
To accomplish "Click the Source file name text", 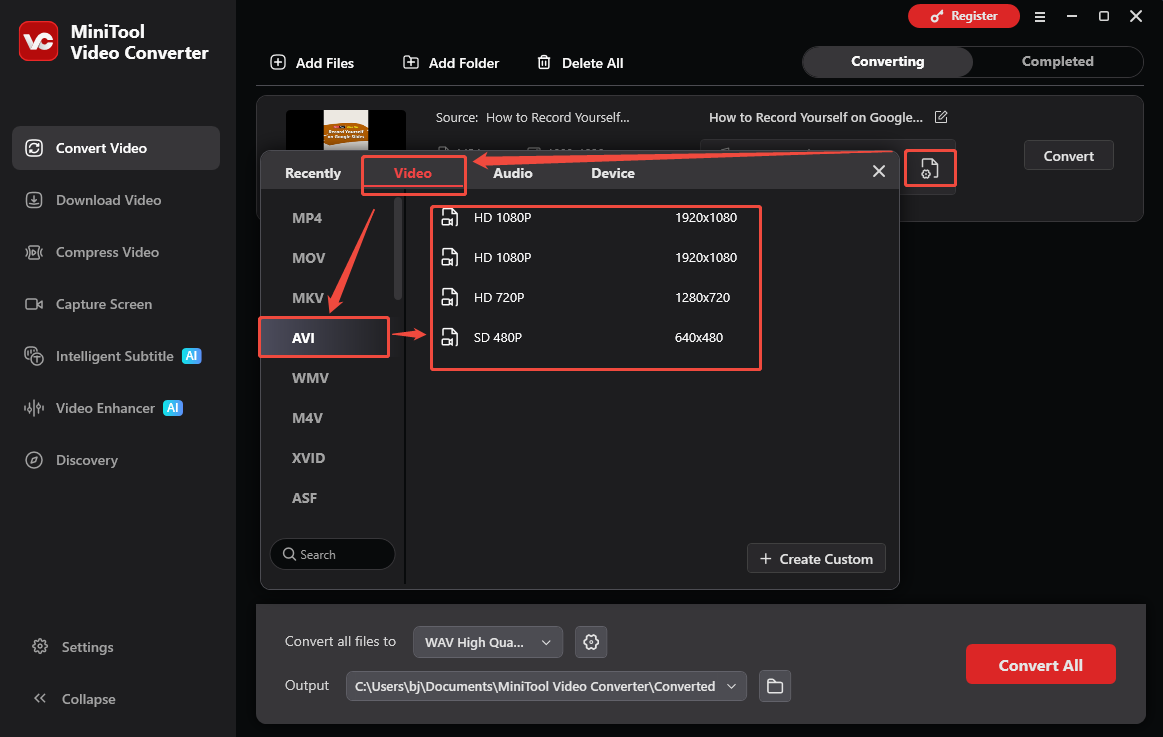I will click(x=557, y=117).
